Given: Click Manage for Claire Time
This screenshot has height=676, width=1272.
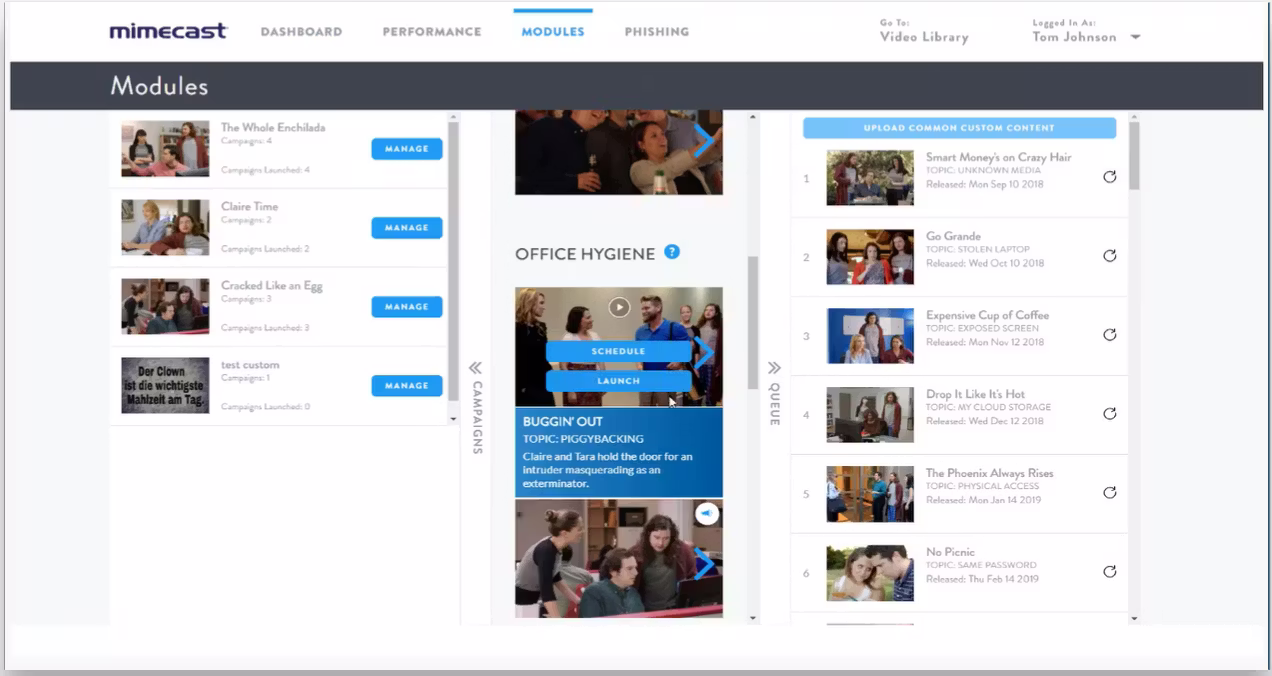Looking at the screenshot, I should (x=406, y=227).
